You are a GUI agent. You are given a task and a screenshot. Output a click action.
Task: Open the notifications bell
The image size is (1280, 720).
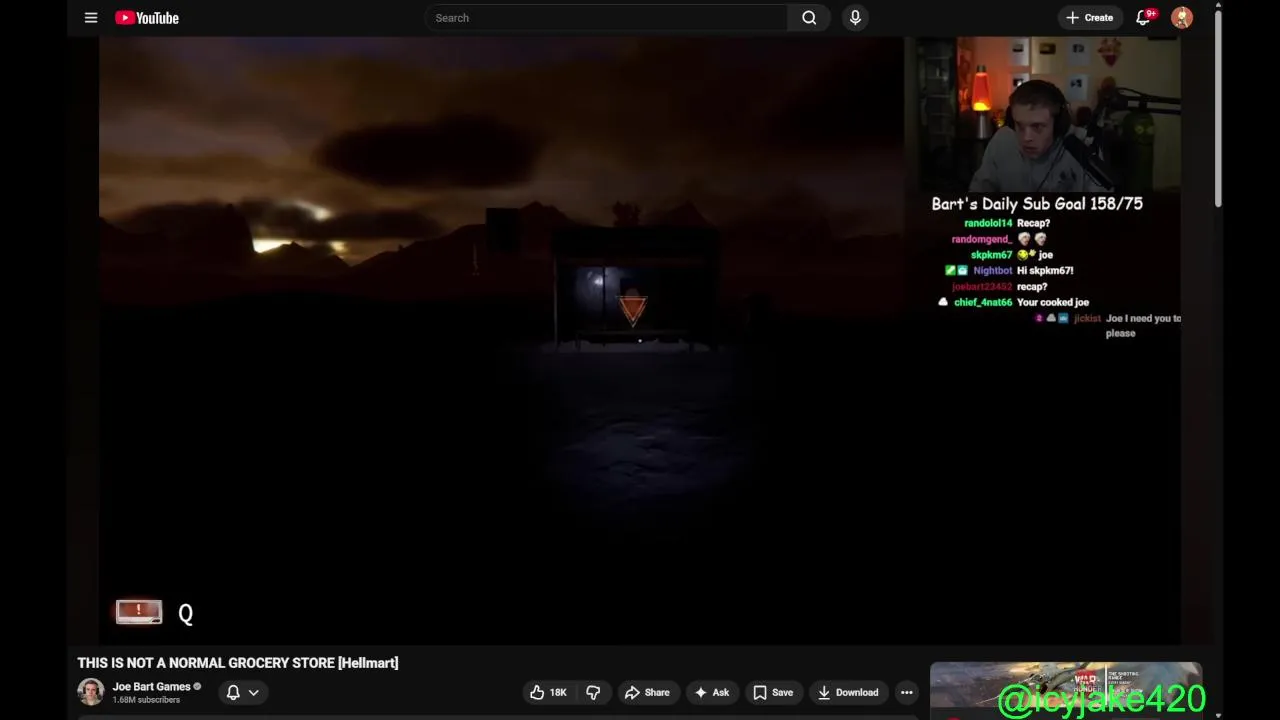(1143, 18)
